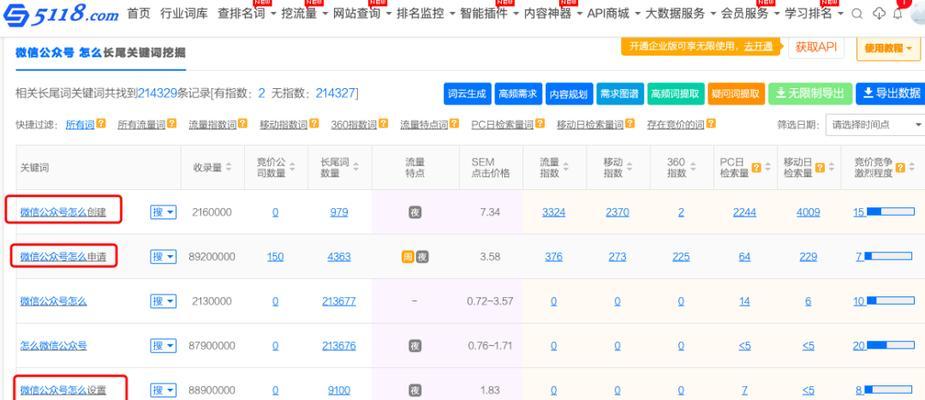Click competition bar for 微信公众号怎么申请 row

coord(888,256)
